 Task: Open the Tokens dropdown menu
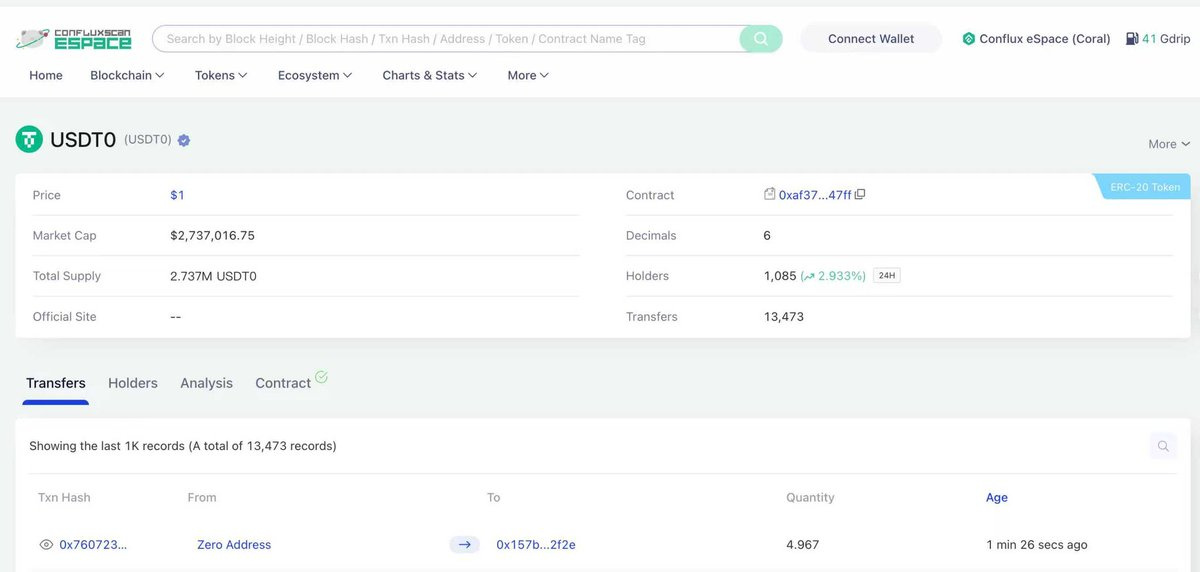pos(221,75)
